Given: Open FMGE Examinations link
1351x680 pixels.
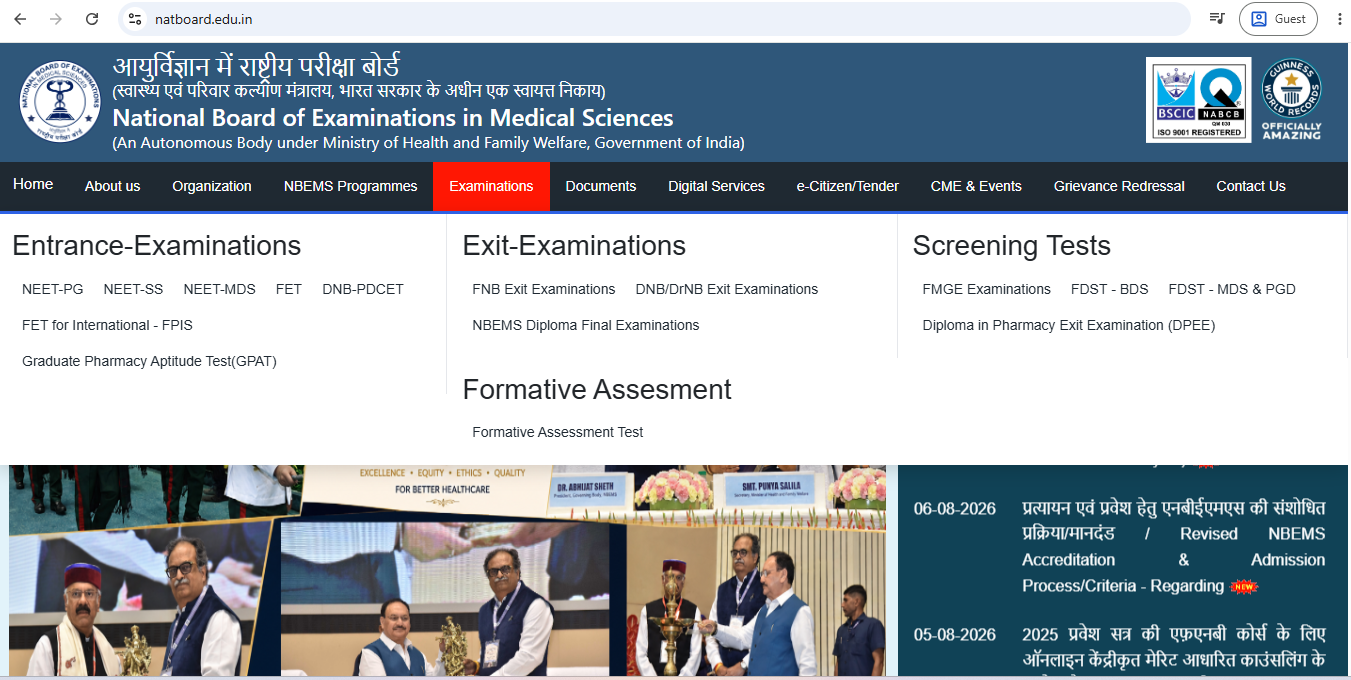Looking at the screenshot, I should [987, 289].
